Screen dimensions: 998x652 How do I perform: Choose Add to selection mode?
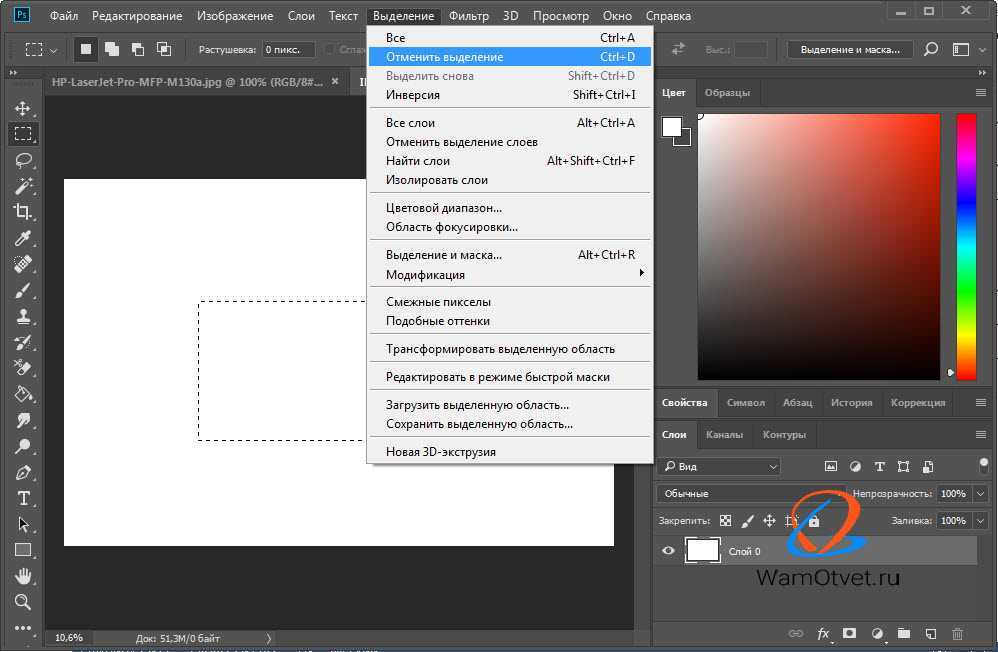click(112, 49)
